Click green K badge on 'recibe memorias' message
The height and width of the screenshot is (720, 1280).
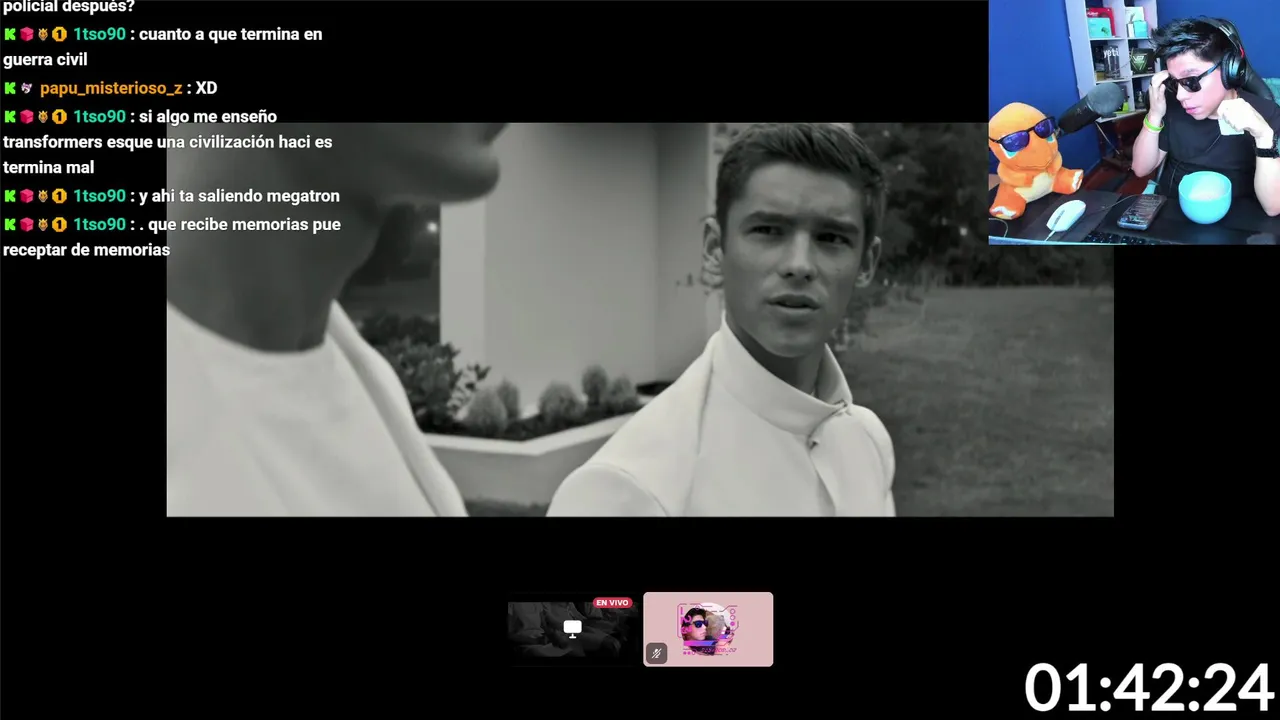[10, 225]
